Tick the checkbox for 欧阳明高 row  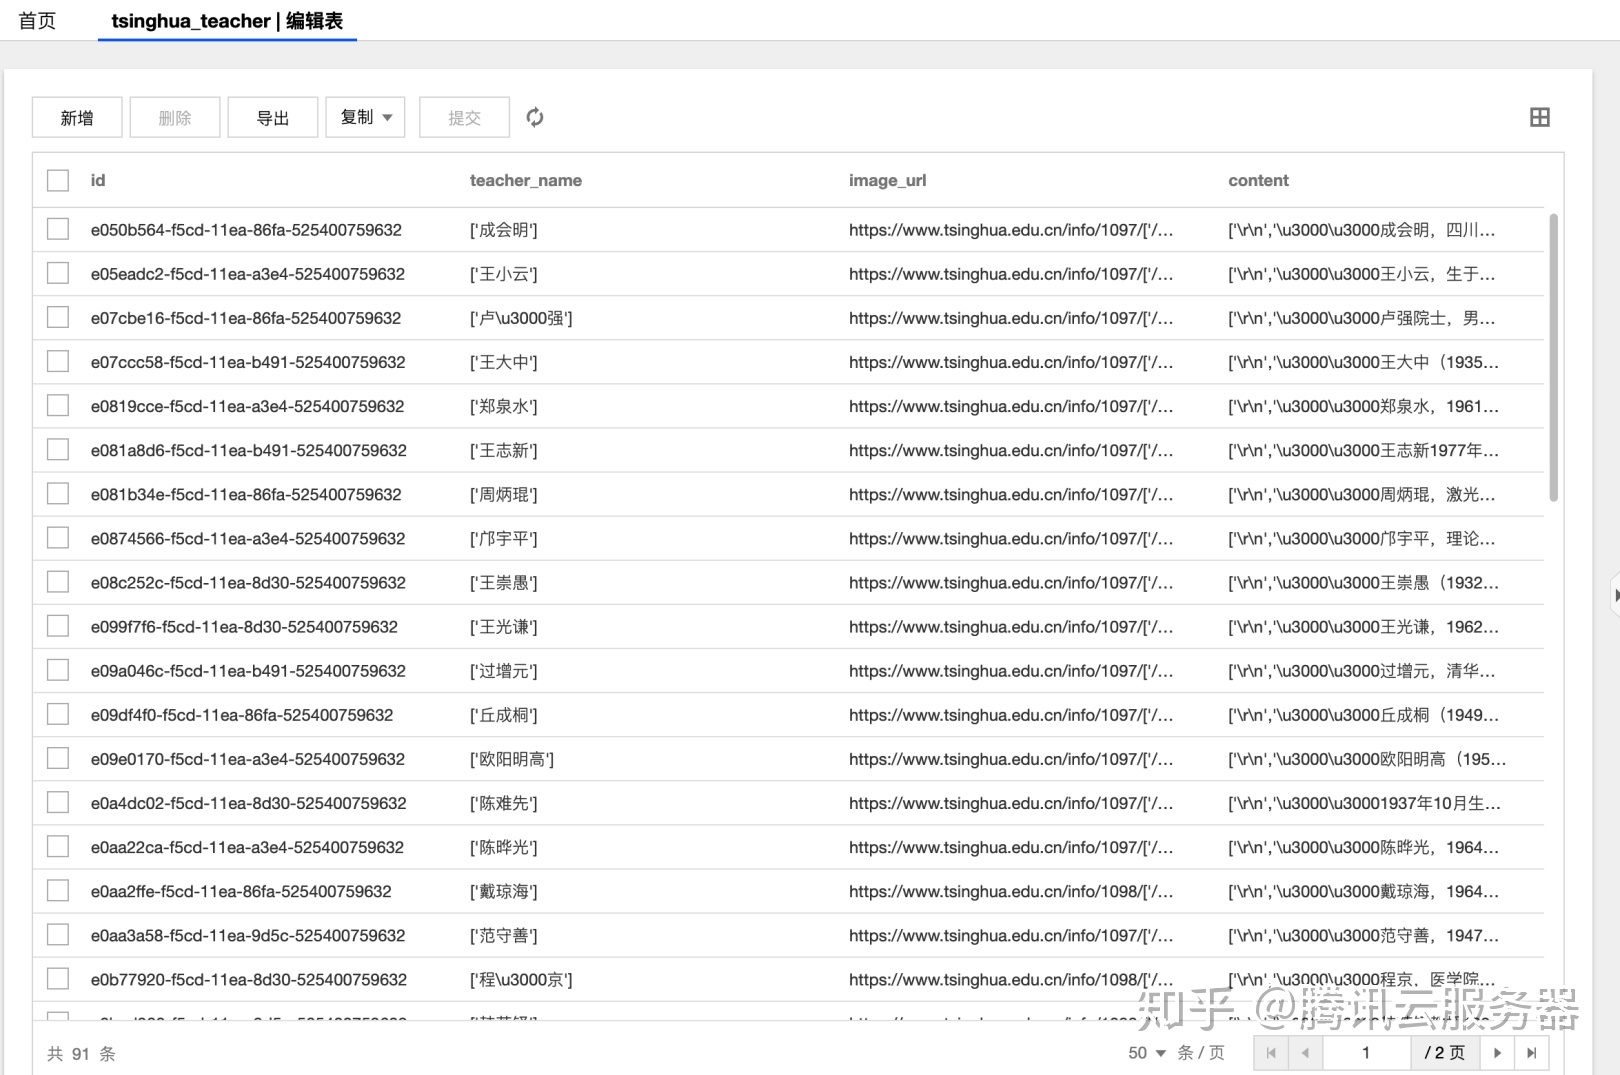click(58, 758)
